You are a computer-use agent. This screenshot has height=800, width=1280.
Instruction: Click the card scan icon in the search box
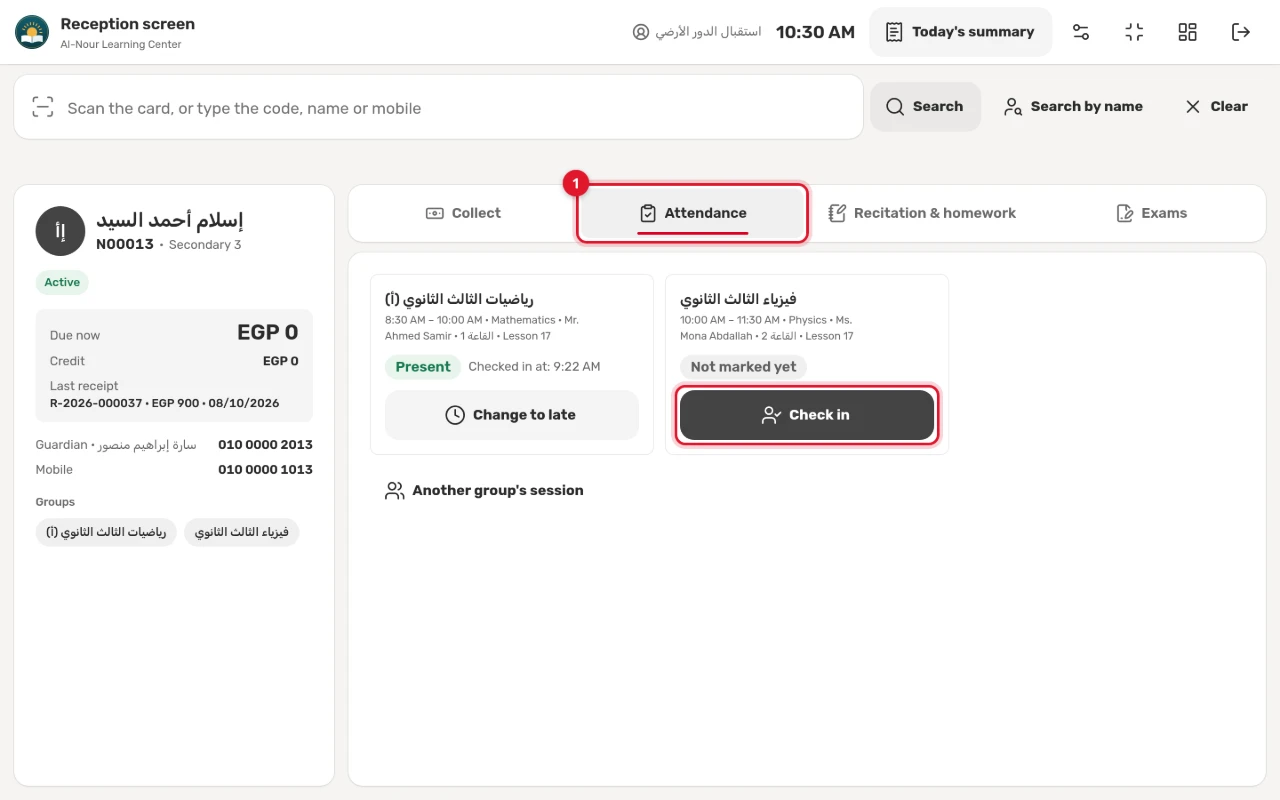[42, 107]
